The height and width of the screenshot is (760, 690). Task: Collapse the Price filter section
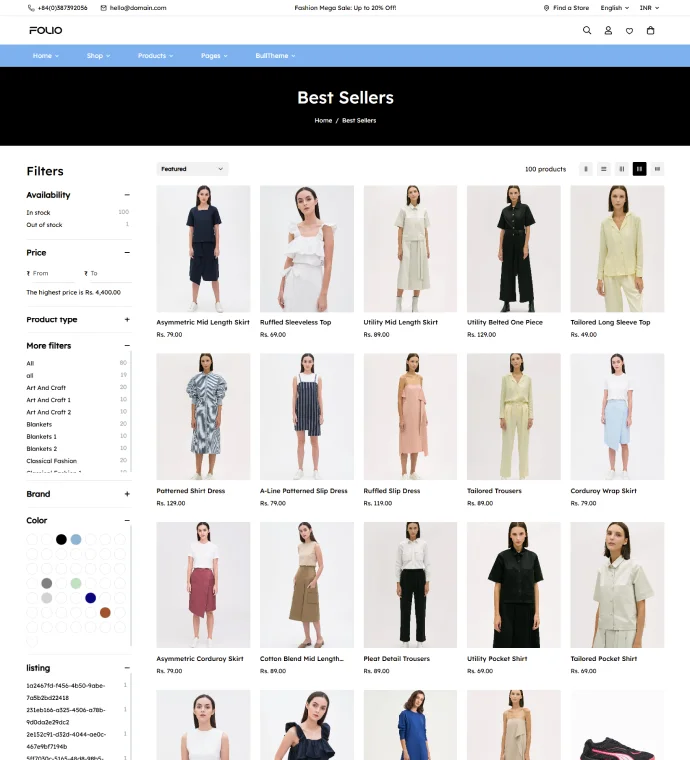(127, 253)
